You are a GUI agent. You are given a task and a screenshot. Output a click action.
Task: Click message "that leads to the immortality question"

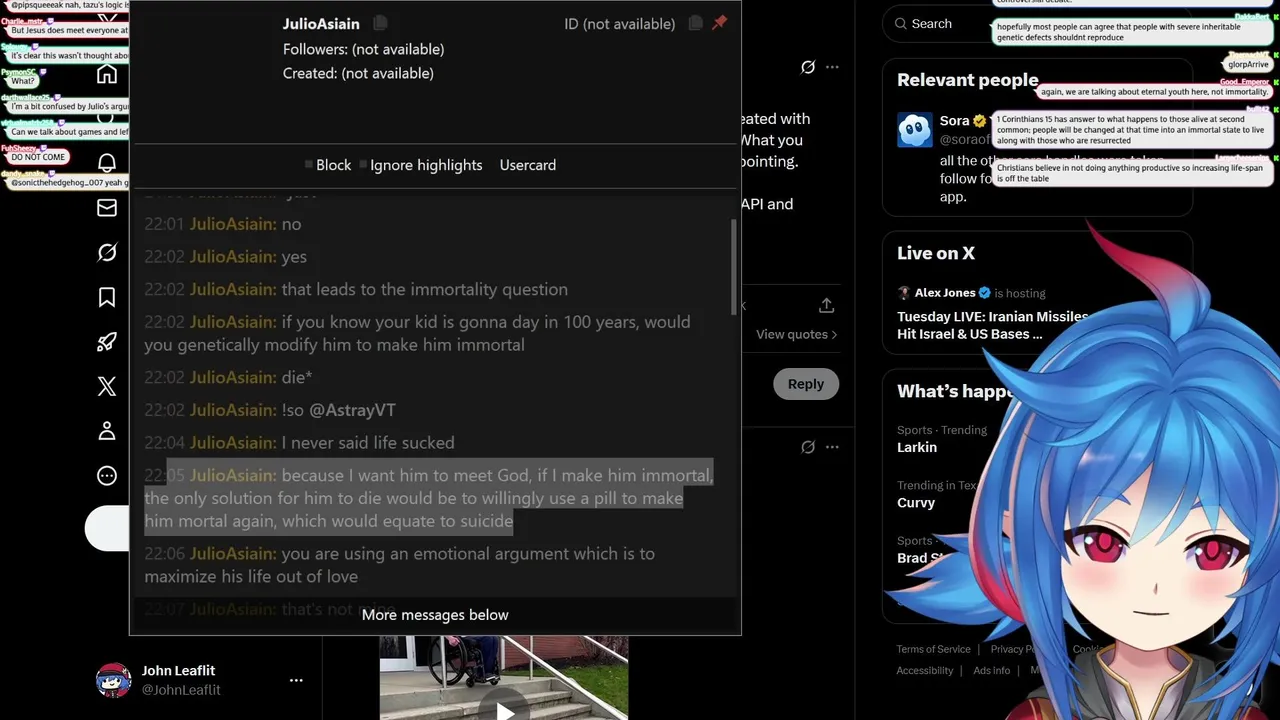424,289
